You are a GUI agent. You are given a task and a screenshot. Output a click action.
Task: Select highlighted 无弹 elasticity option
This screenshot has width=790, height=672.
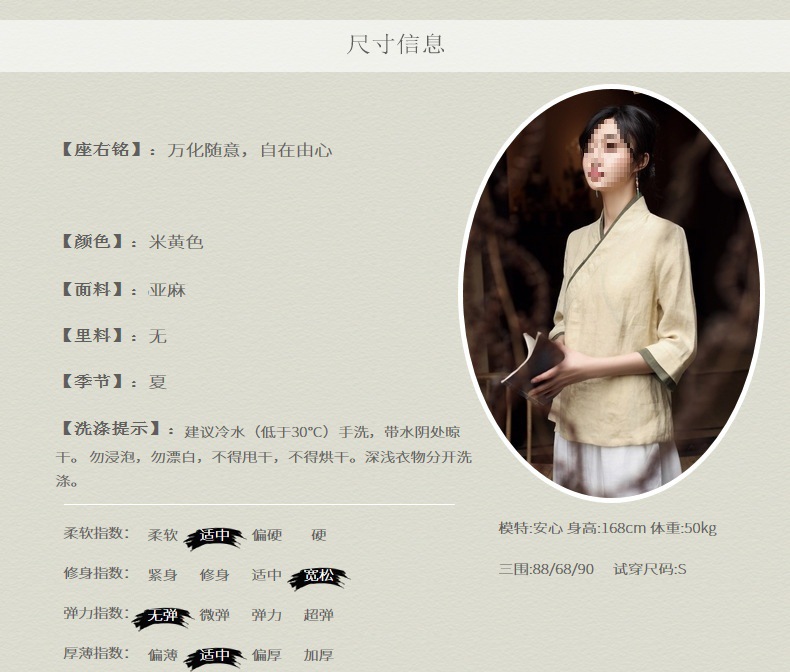point(162,616)
